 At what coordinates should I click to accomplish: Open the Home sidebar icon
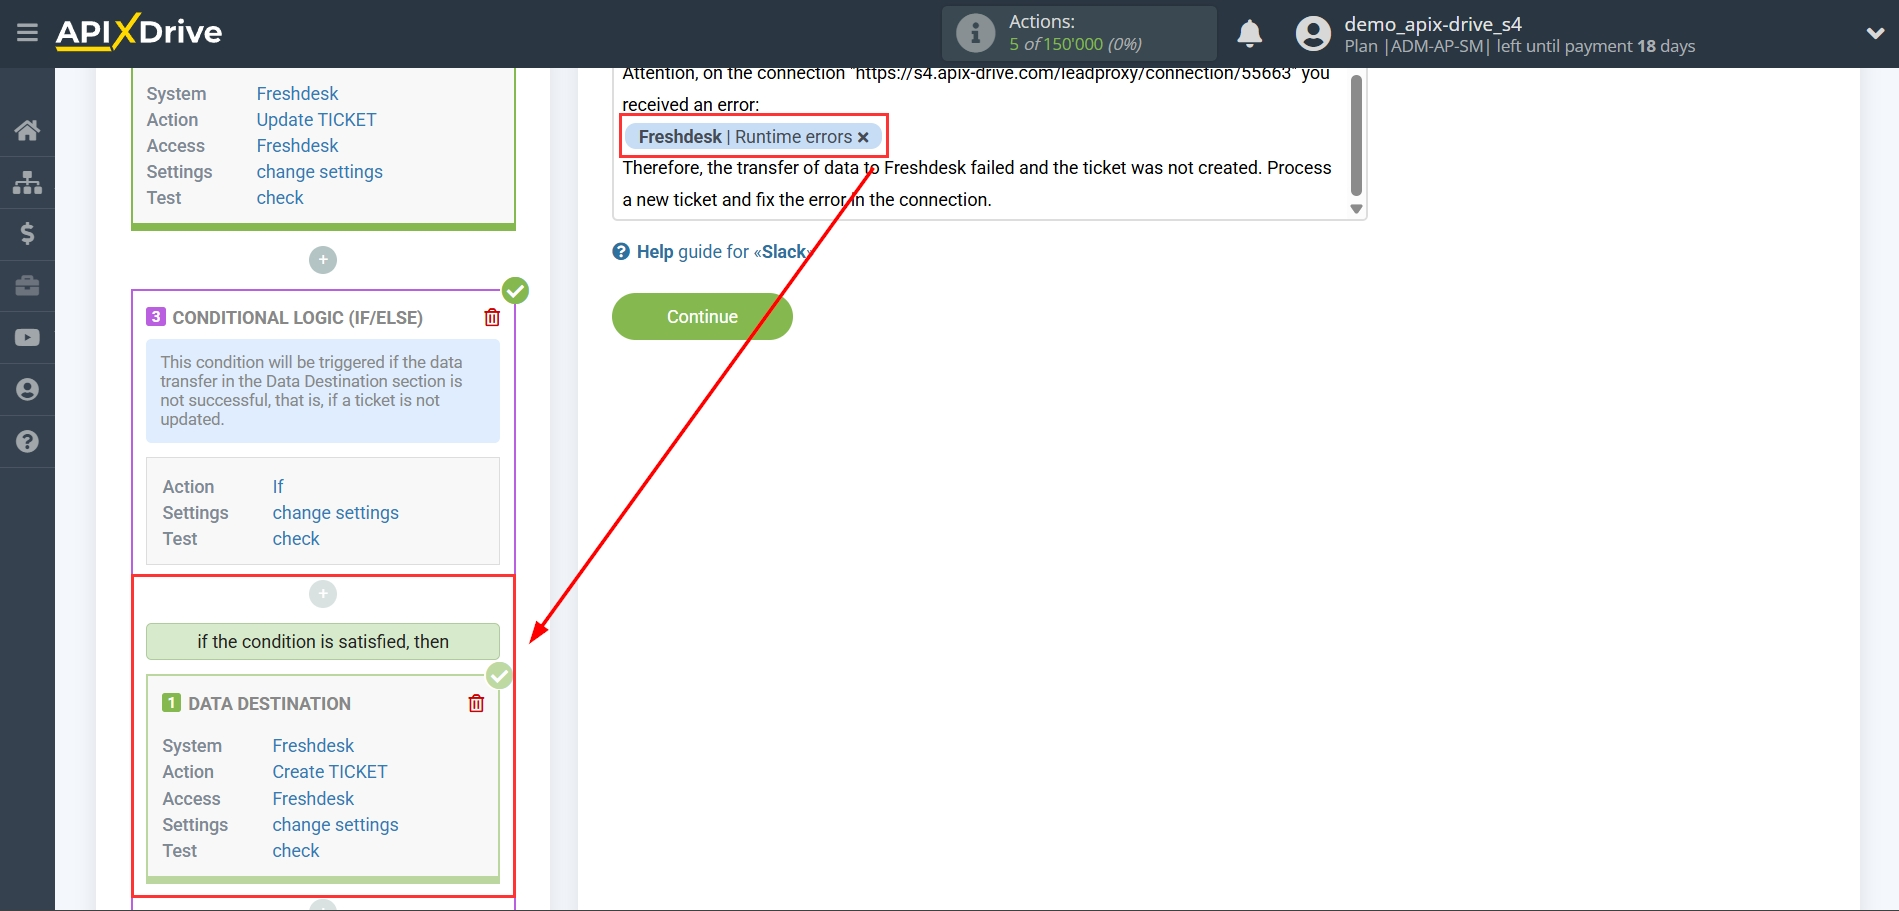click(27, 130)
